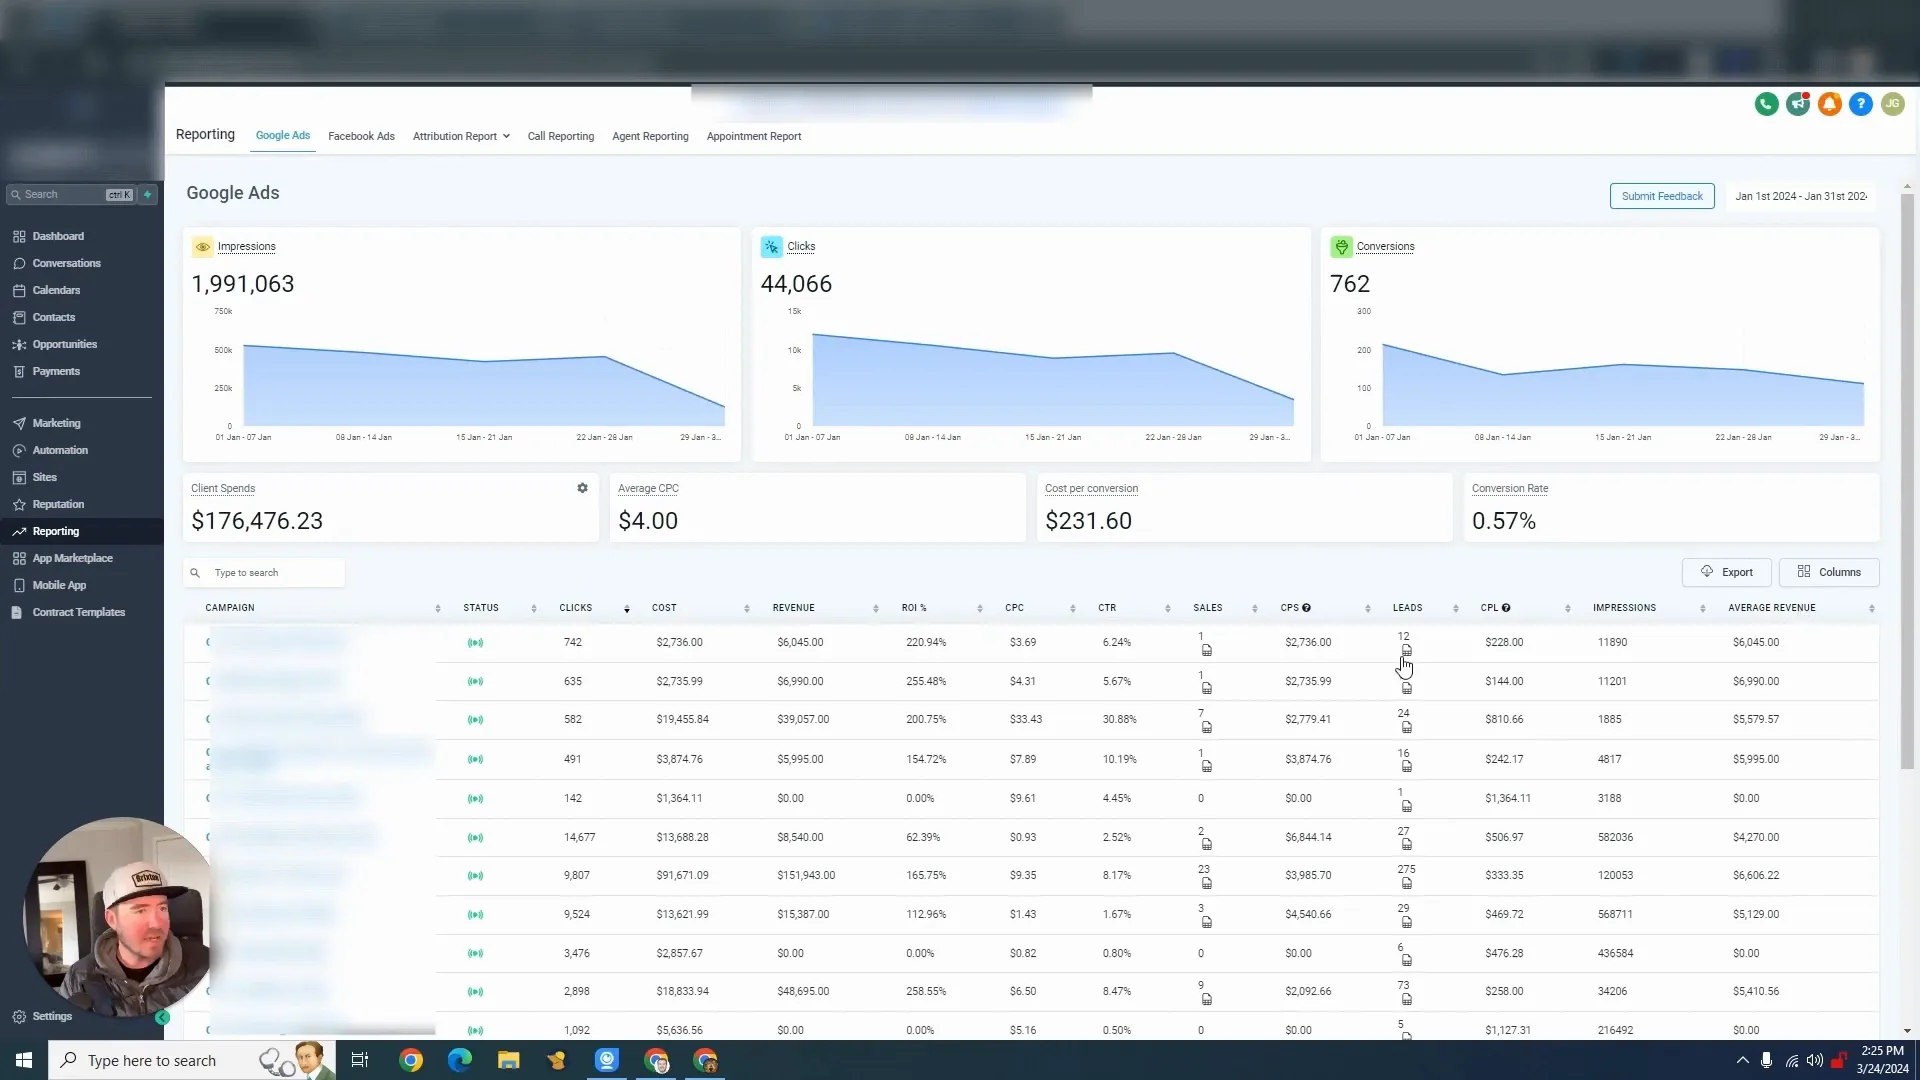The height and width of the screenshot is (1080, 1920).
Task: Click the Impressions card title link
Action: [x=246, y=246]
